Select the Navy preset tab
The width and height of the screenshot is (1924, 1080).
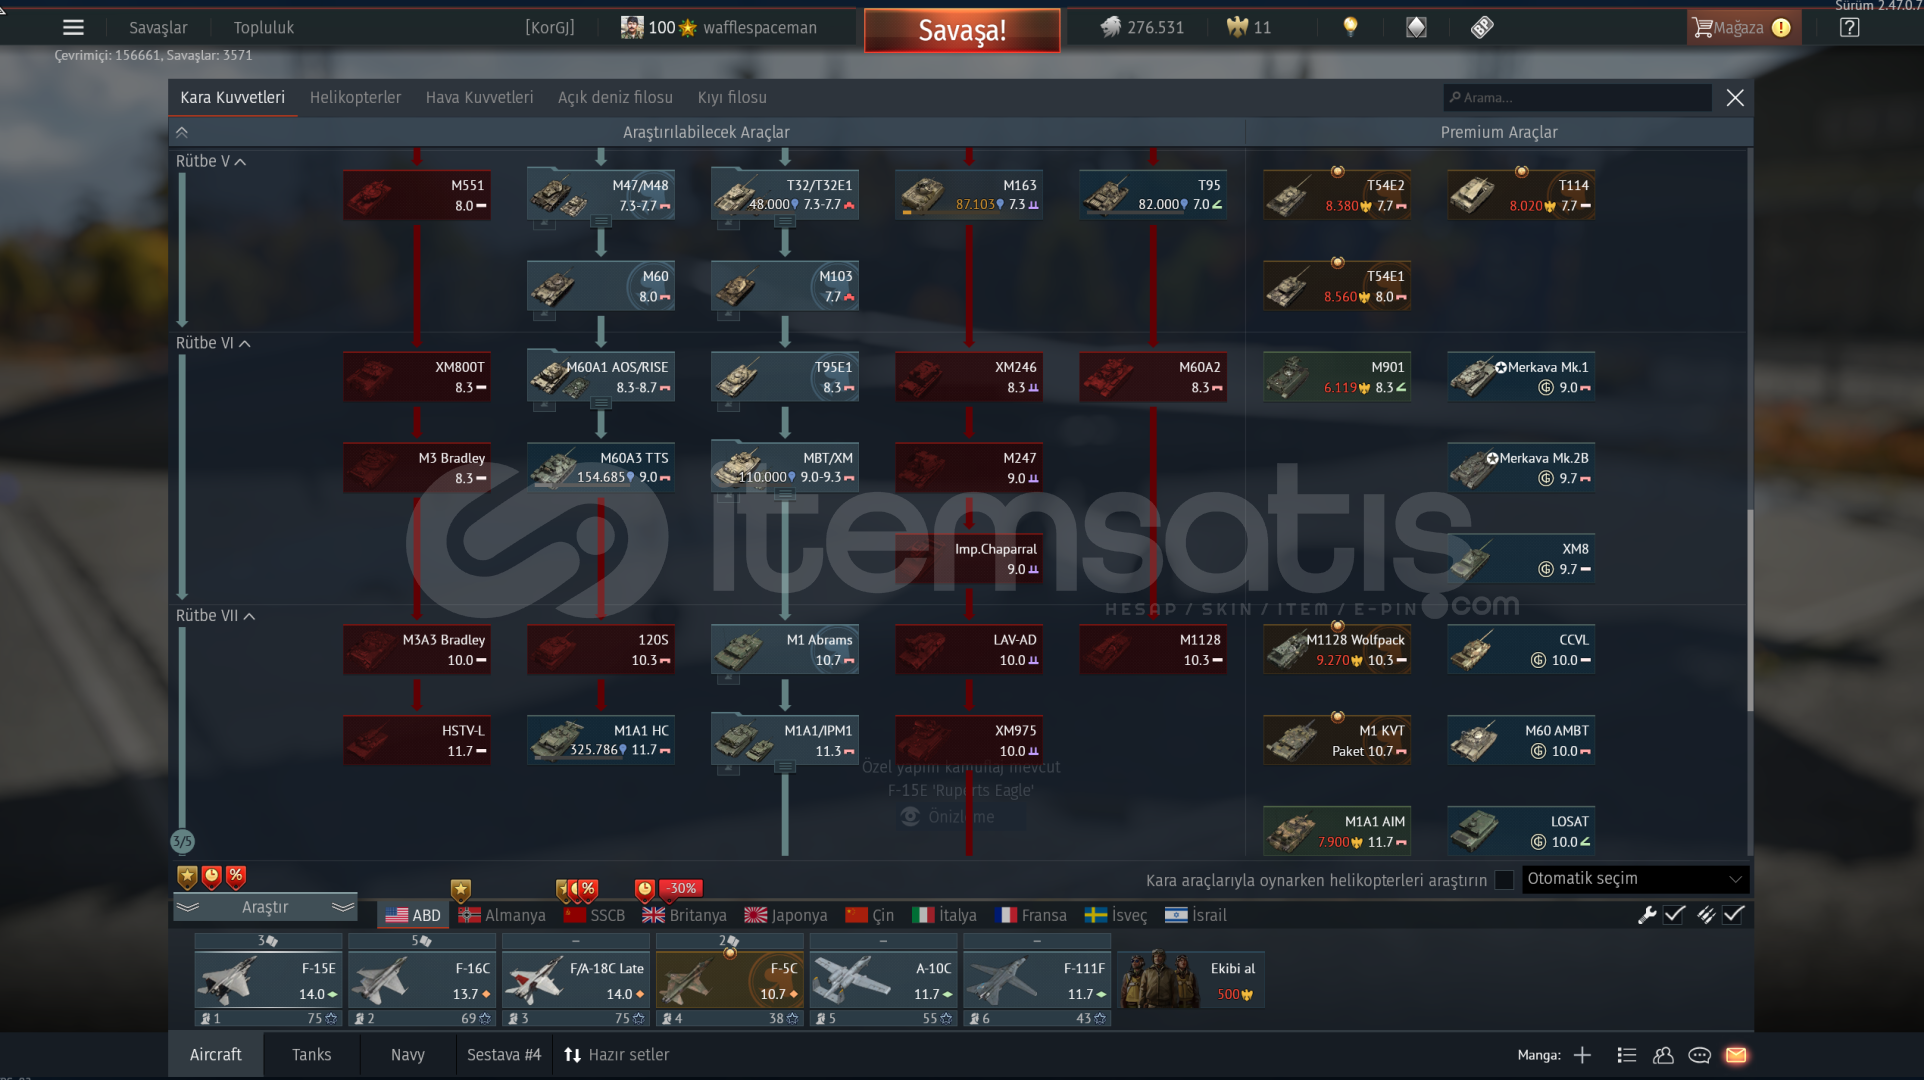(407, 1055)
